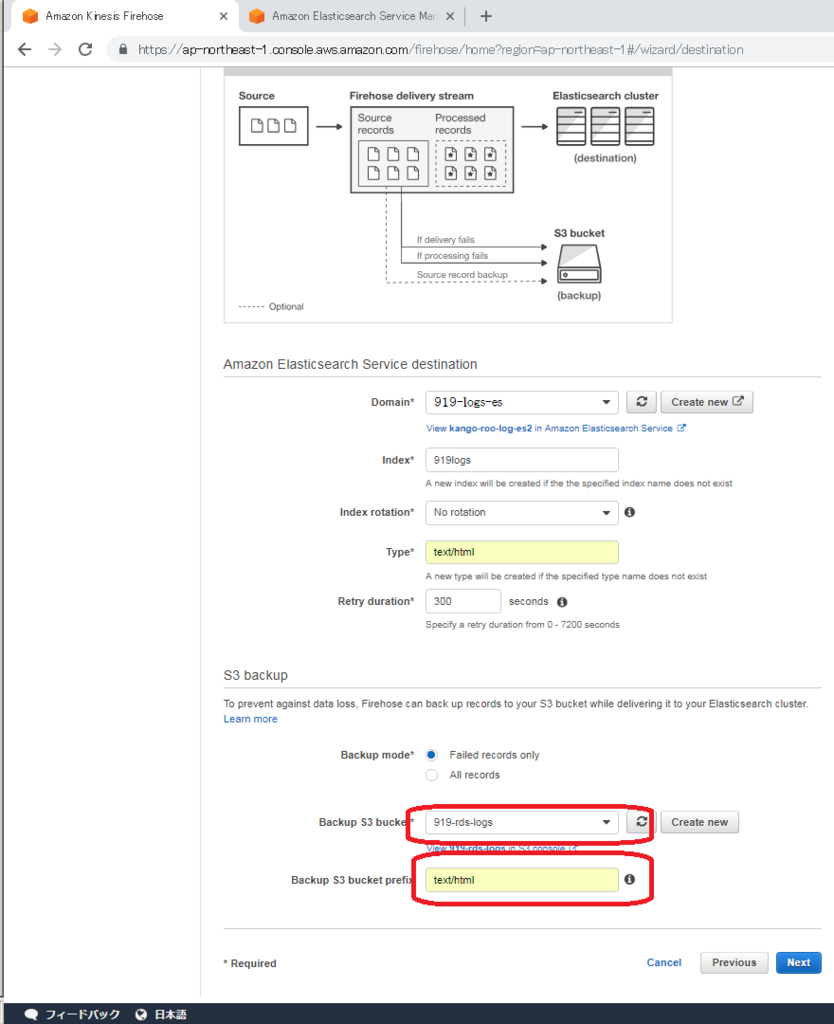Click the Source documents icon in the diagram
This screenshot has height=1024, width=834.
[274, 126]
